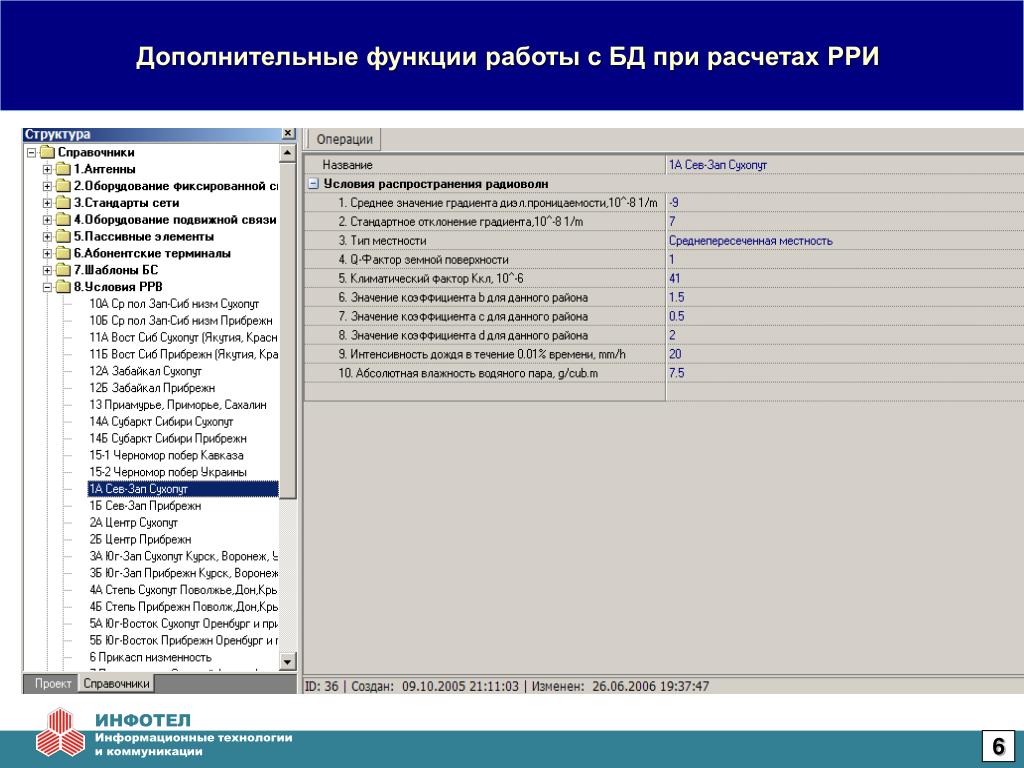Click the 6.Абонентские терминалы folder icon
This screenshot has width=1024, height=768.
tap(63, 254)
